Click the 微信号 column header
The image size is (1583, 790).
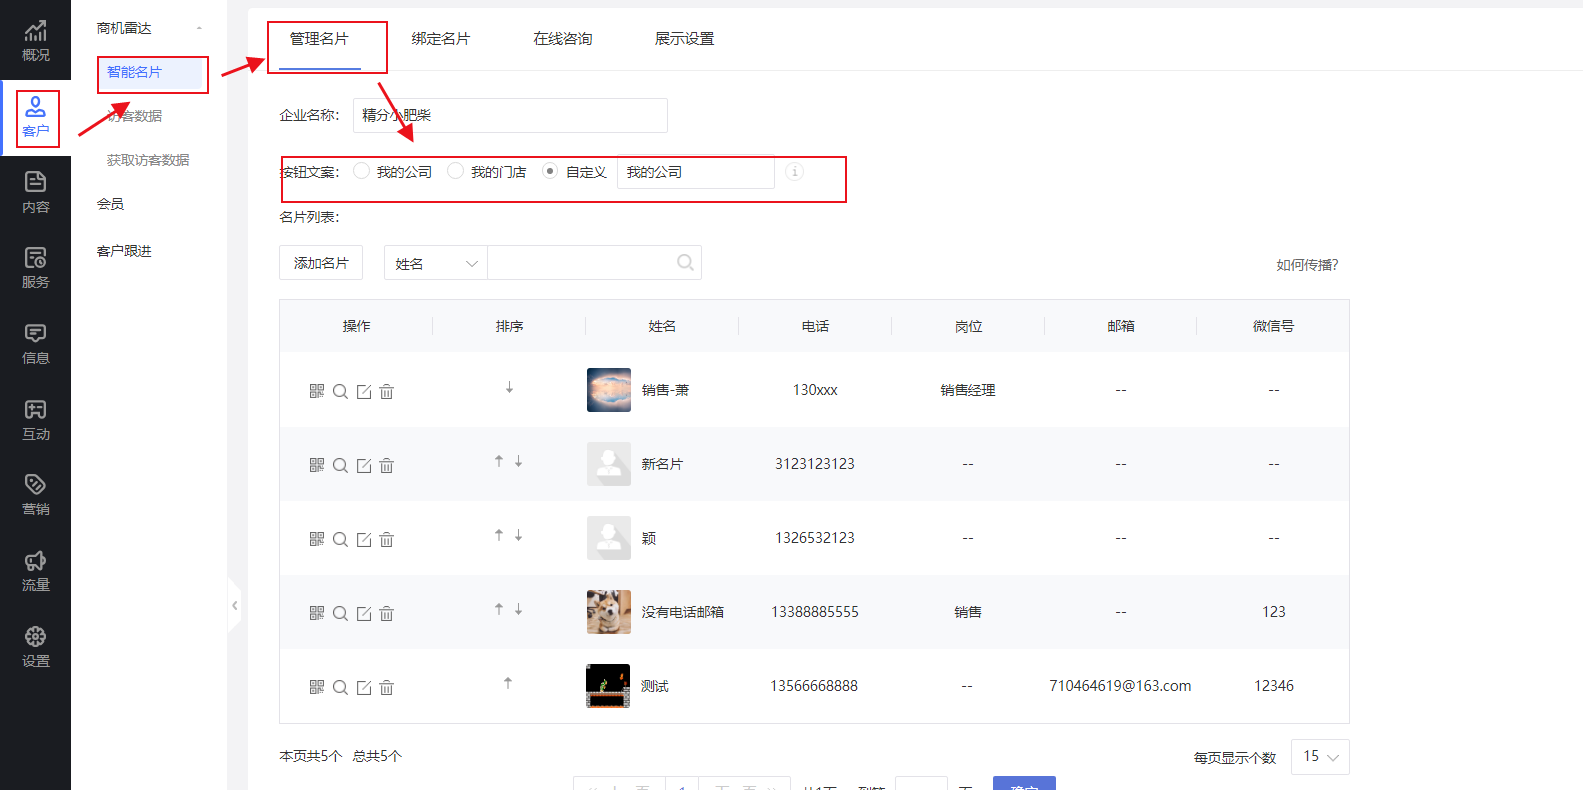(x=1273, y=326)
